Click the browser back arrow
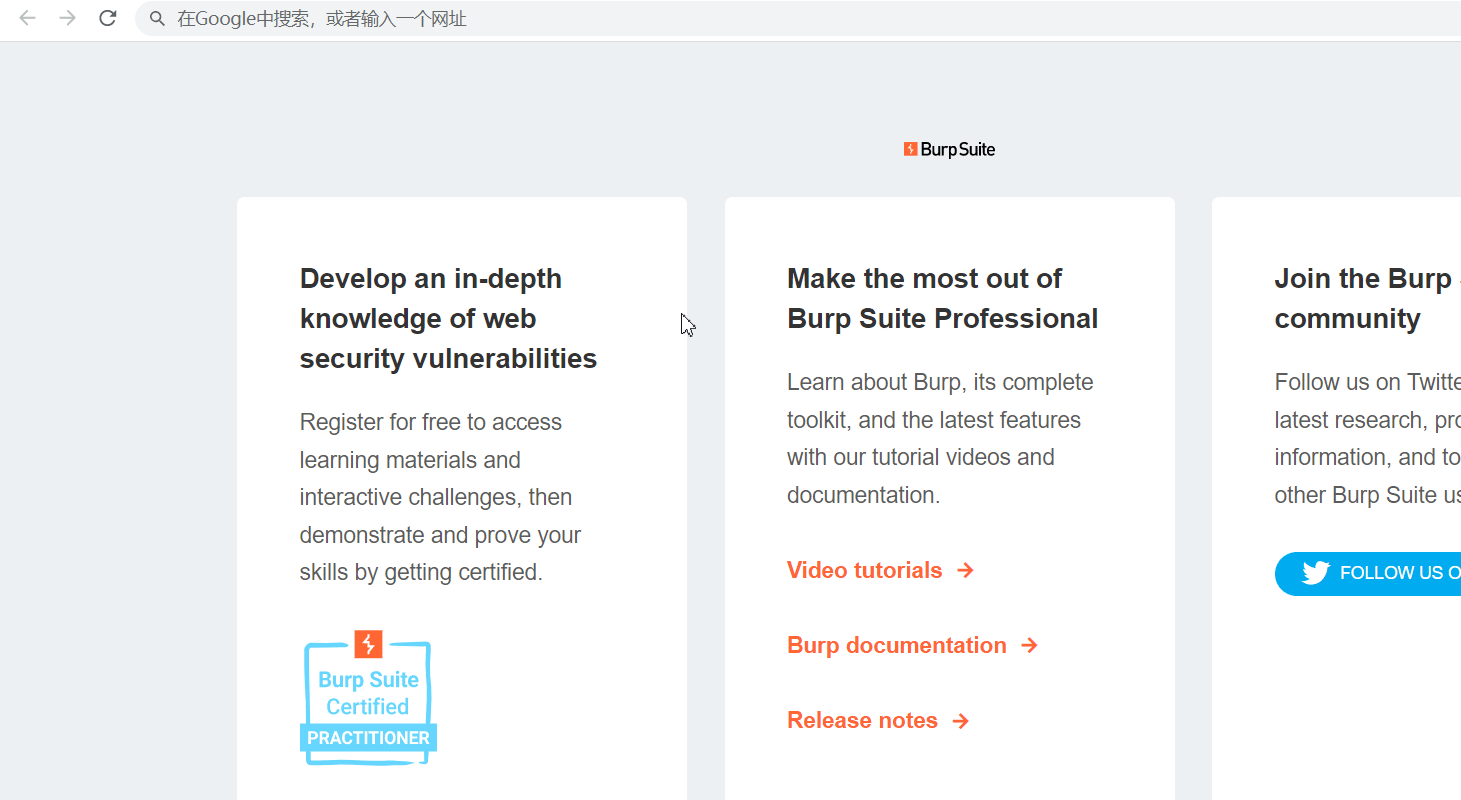 click(x=28, y=18)
